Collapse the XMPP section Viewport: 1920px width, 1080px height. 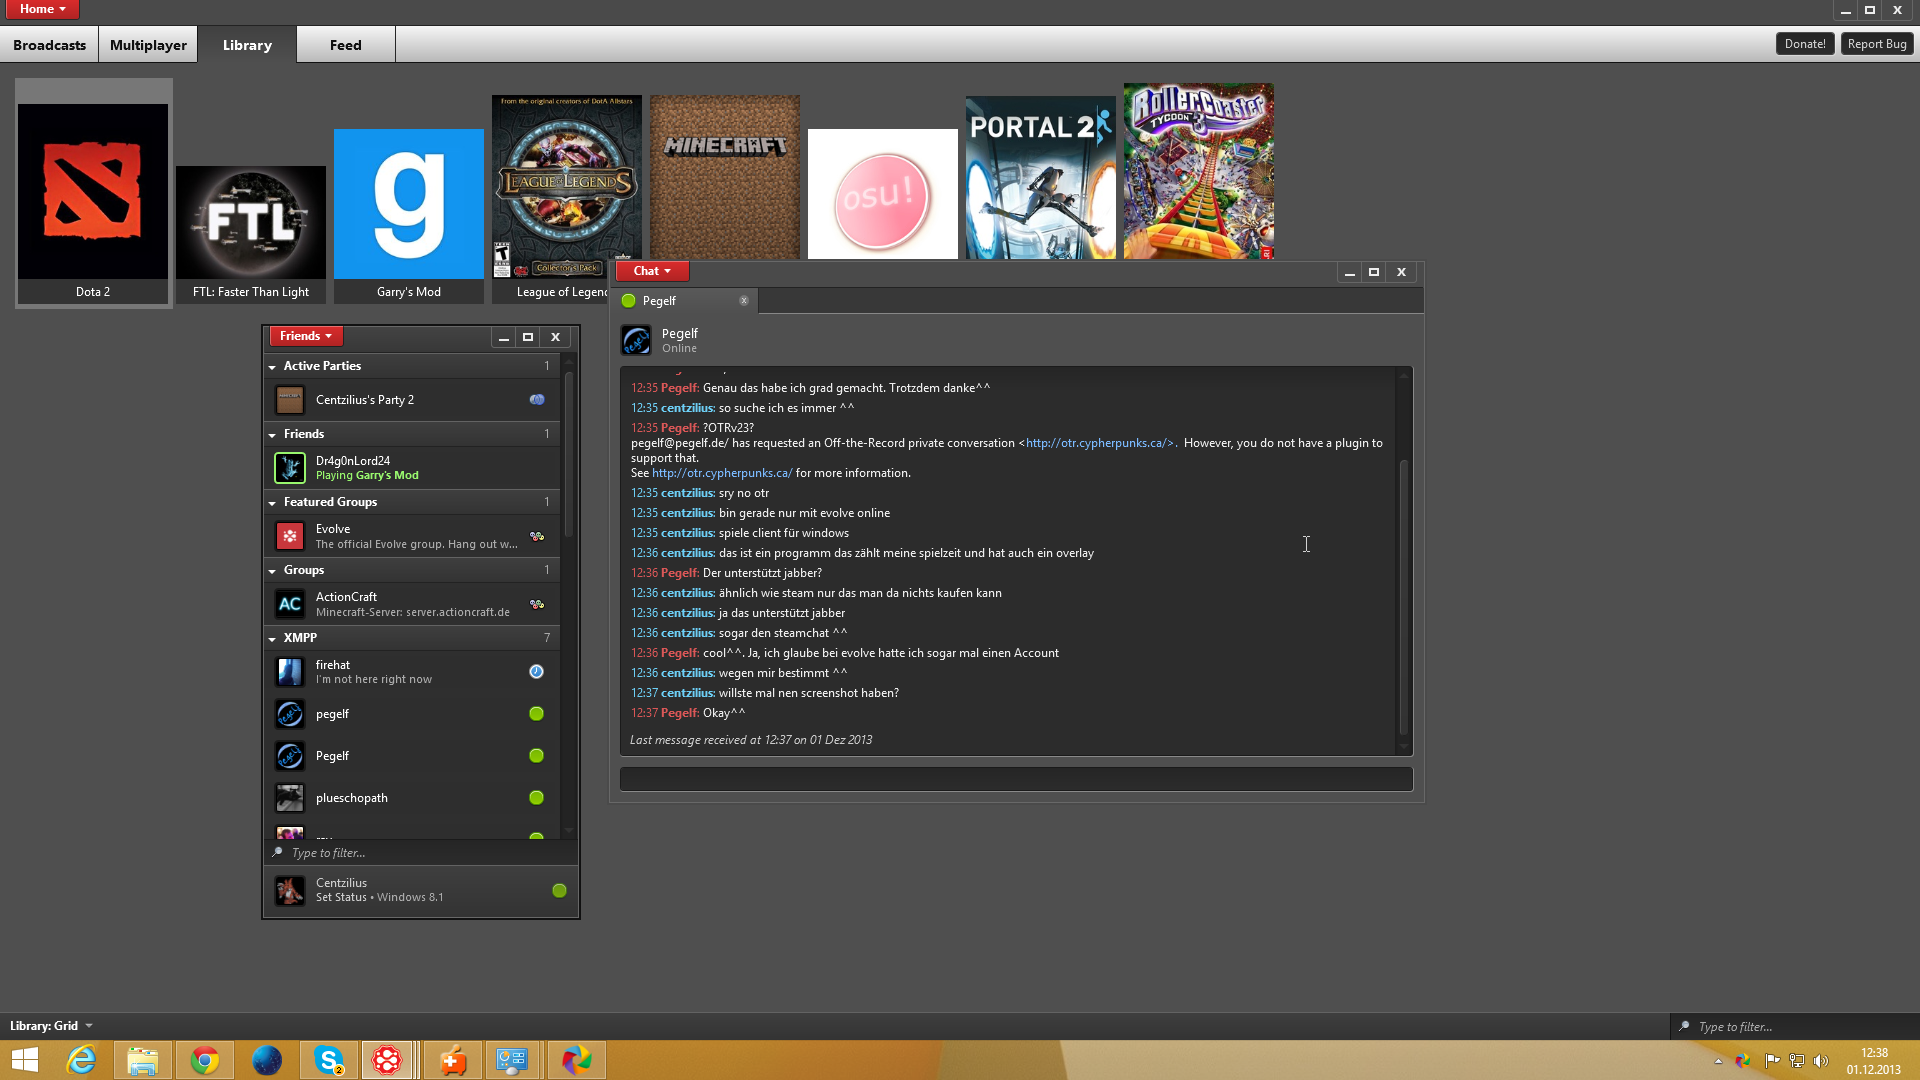pos(272,638)
